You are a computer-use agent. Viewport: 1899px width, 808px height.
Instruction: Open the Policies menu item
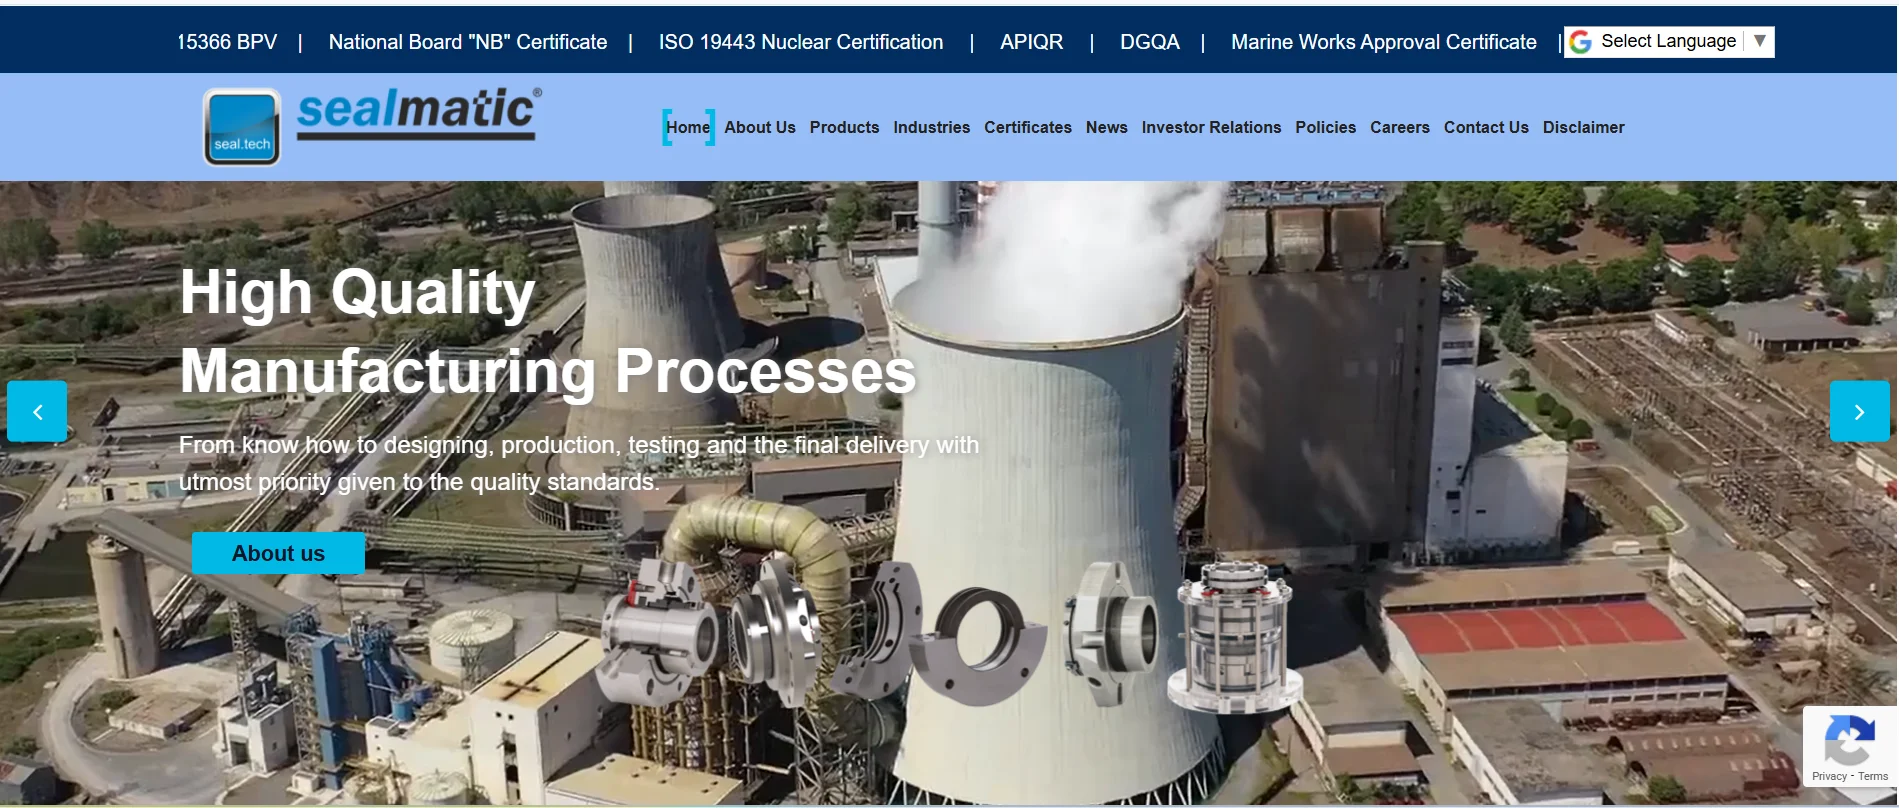pyautogui.click(x=1325, y=127)
